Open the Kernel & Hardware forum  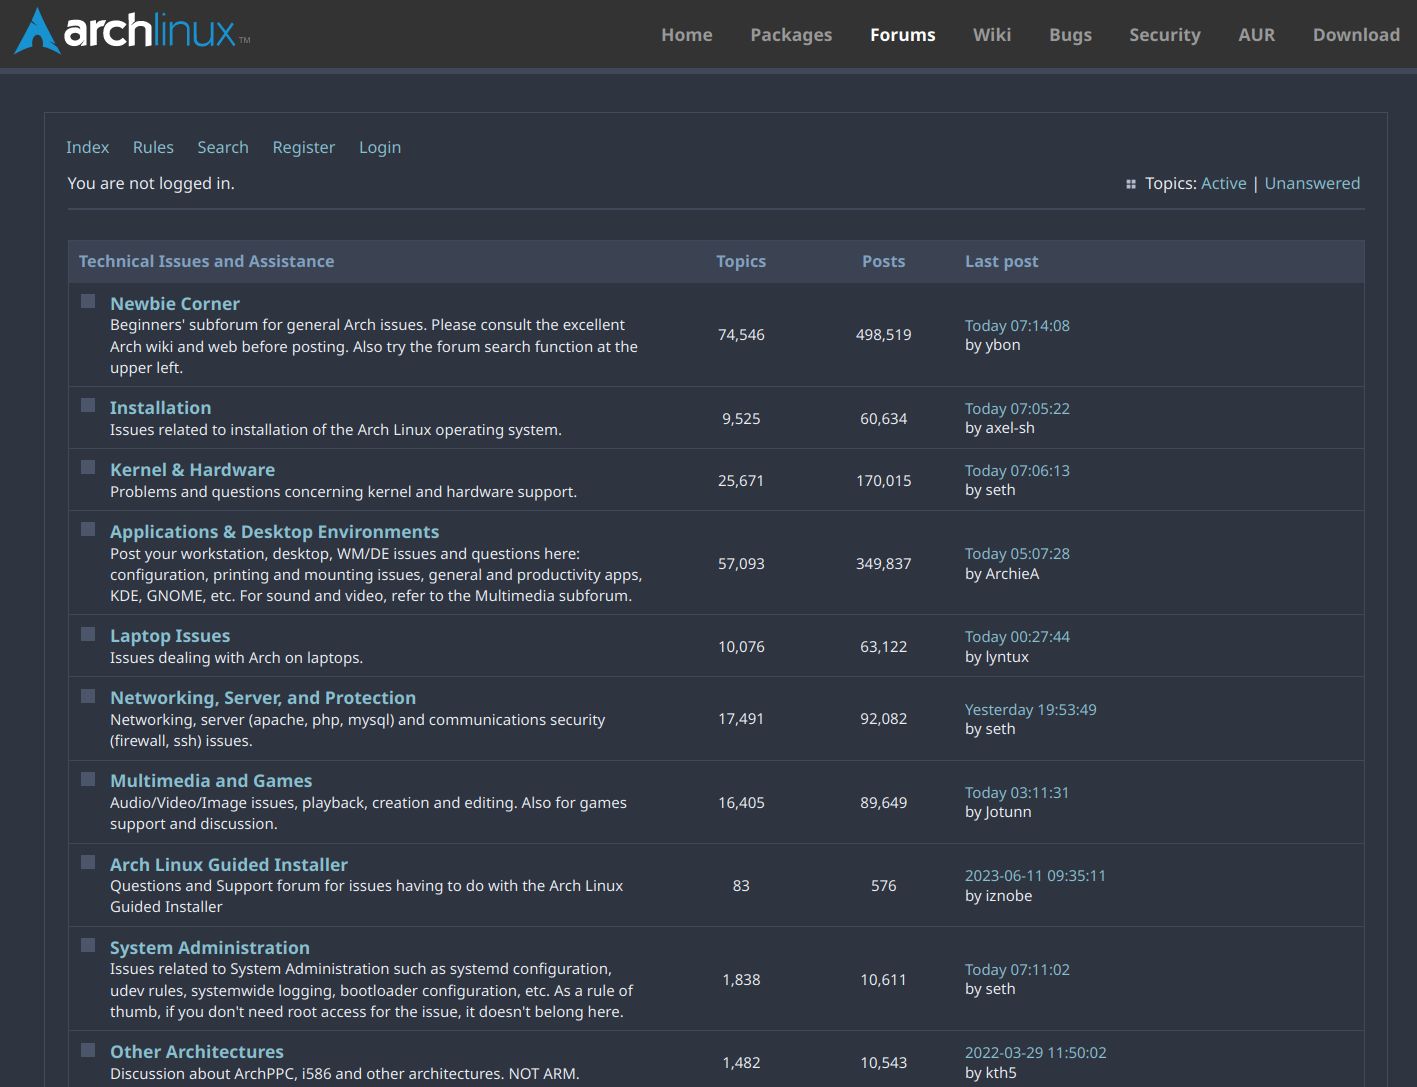click(x=192, y=469)
